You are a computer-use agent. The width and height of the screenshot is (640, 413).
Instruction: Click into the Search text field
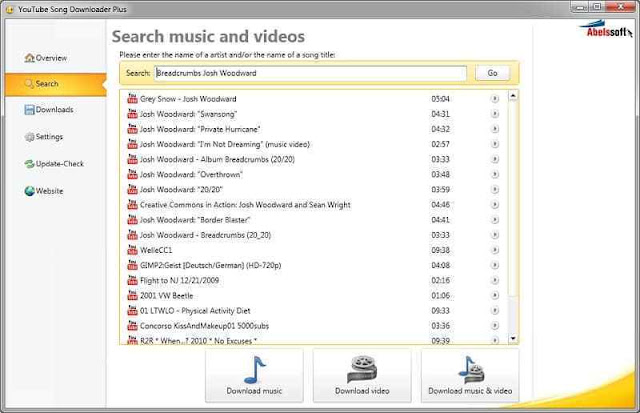click(311, 73)
